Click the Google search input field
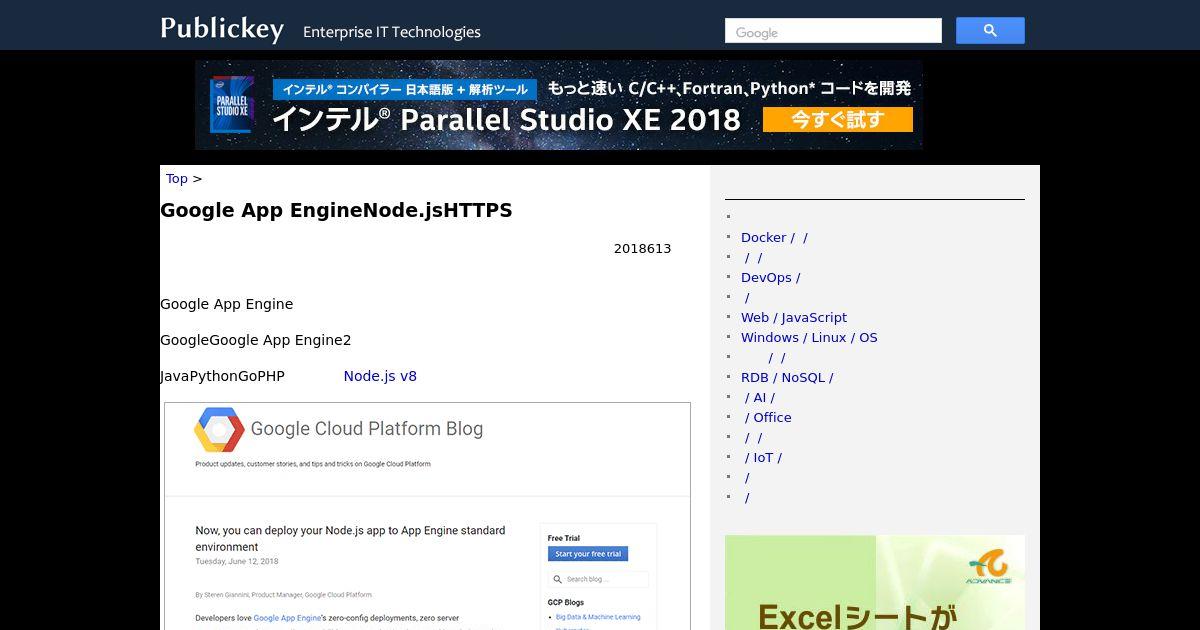 click(x=833, y=31)
